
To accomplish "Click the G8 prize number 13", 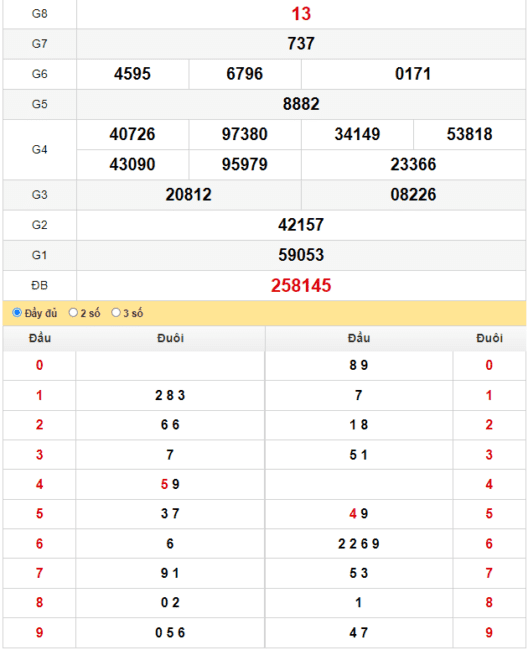I will click(301, 14).
